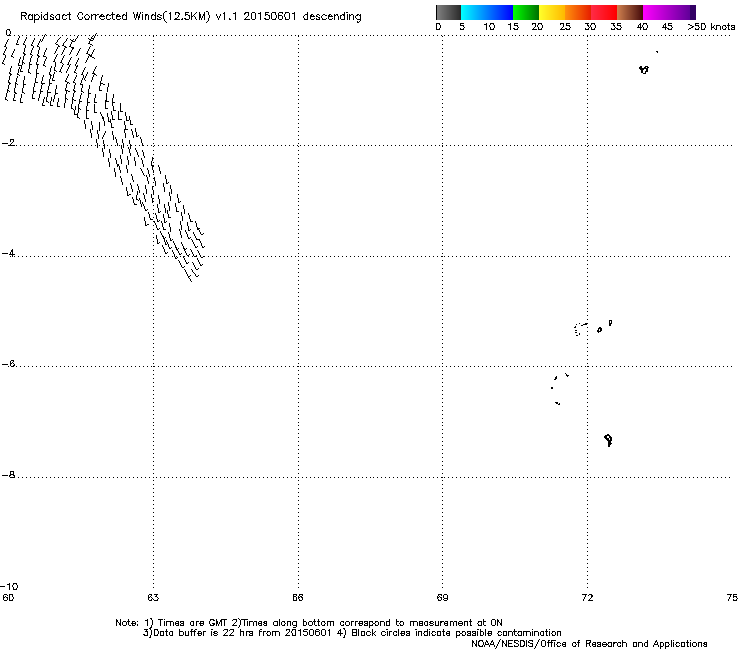Click the '72' longitude axis label
The height and width of the screenshot is (650, 740).
pos(587,598)
